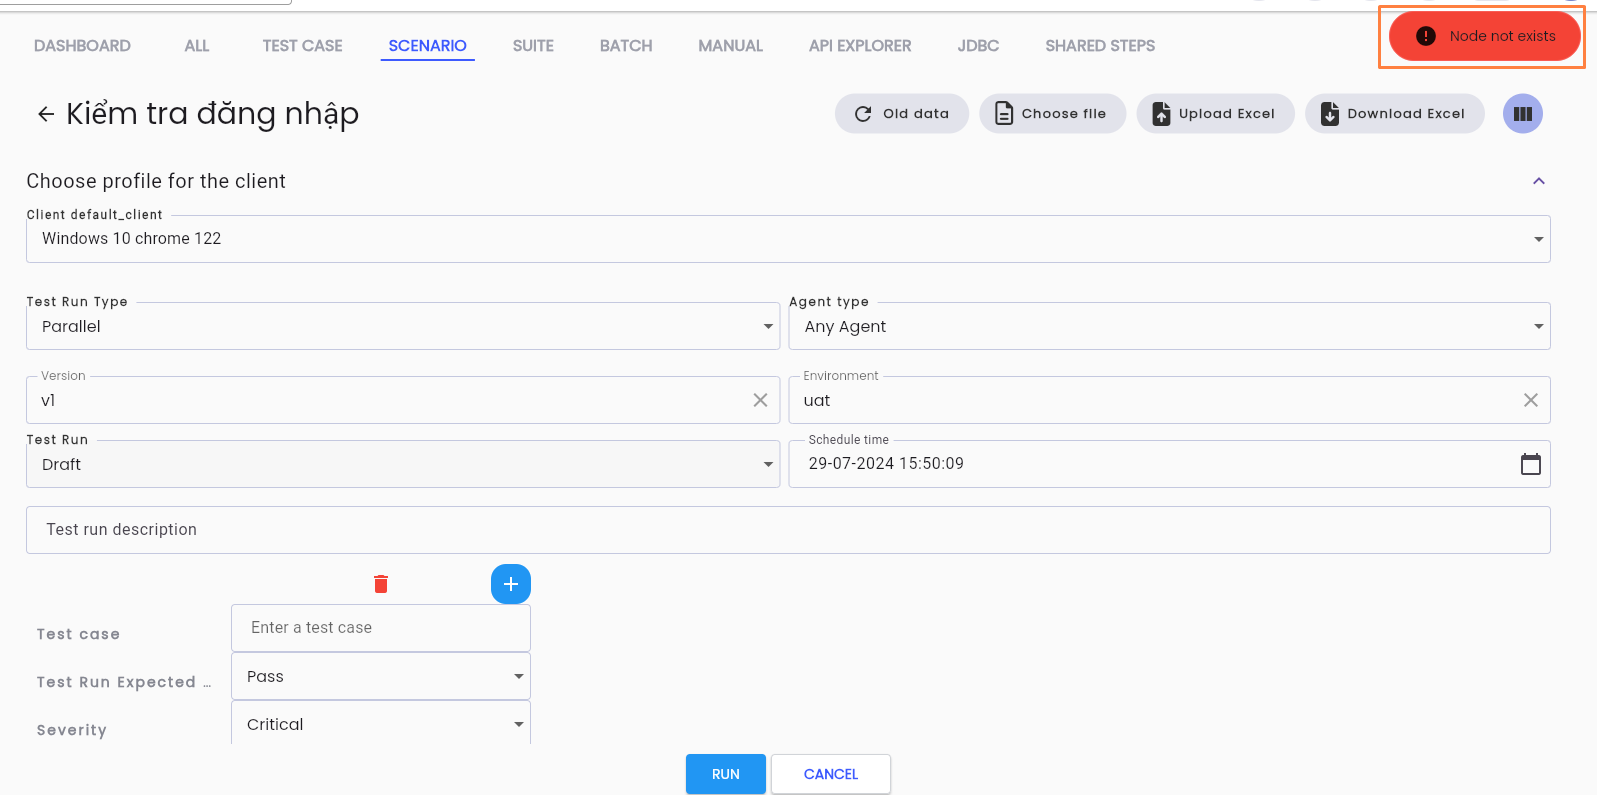
Task: Click the Download Excel button
Action: [x=1394, y=114]
